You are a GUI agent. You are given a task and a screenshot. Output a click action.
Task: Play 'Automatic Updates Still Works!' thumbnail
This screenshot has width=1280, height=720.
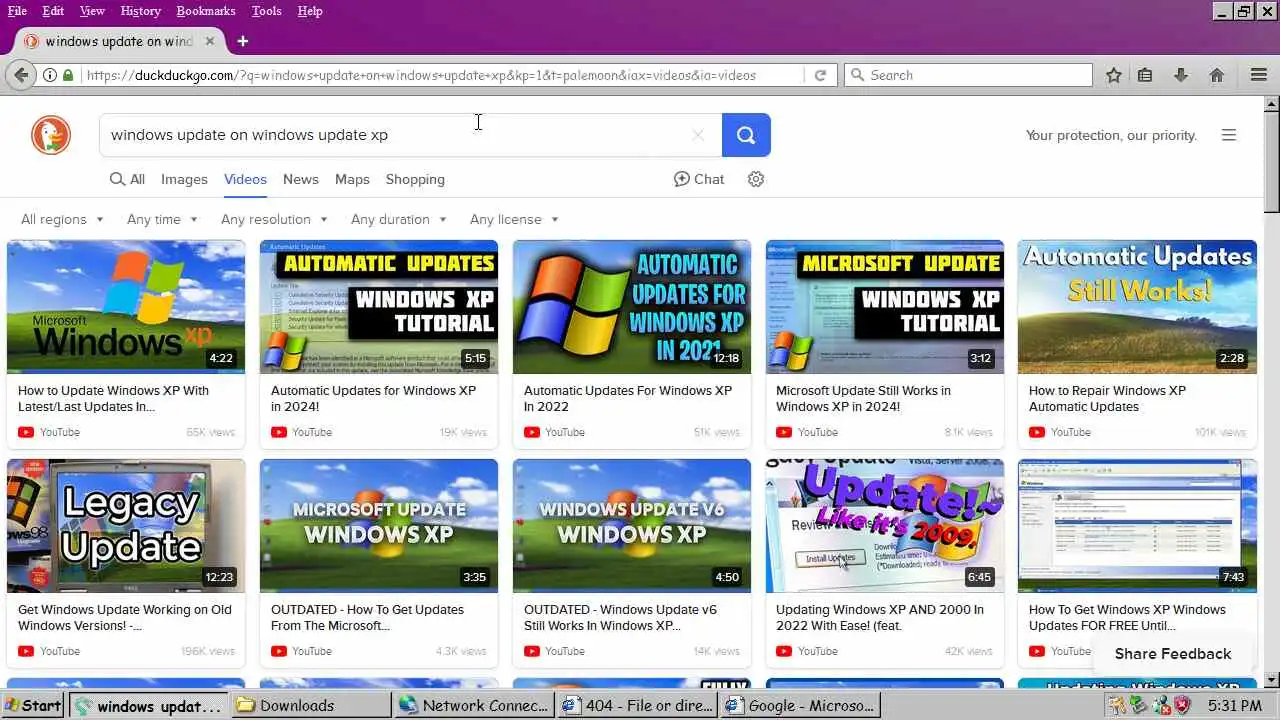(1137, 307)
